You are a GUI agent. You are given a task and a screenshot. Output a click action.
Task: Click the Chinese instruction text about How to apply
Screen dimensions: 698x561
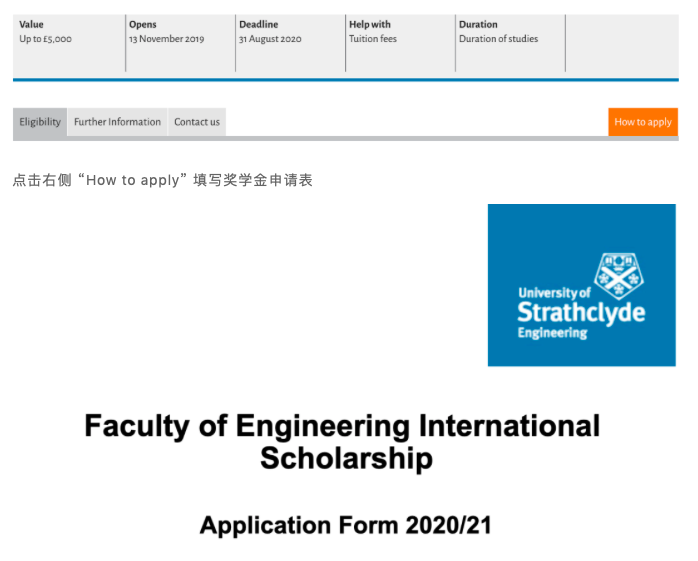pos(163,181)
